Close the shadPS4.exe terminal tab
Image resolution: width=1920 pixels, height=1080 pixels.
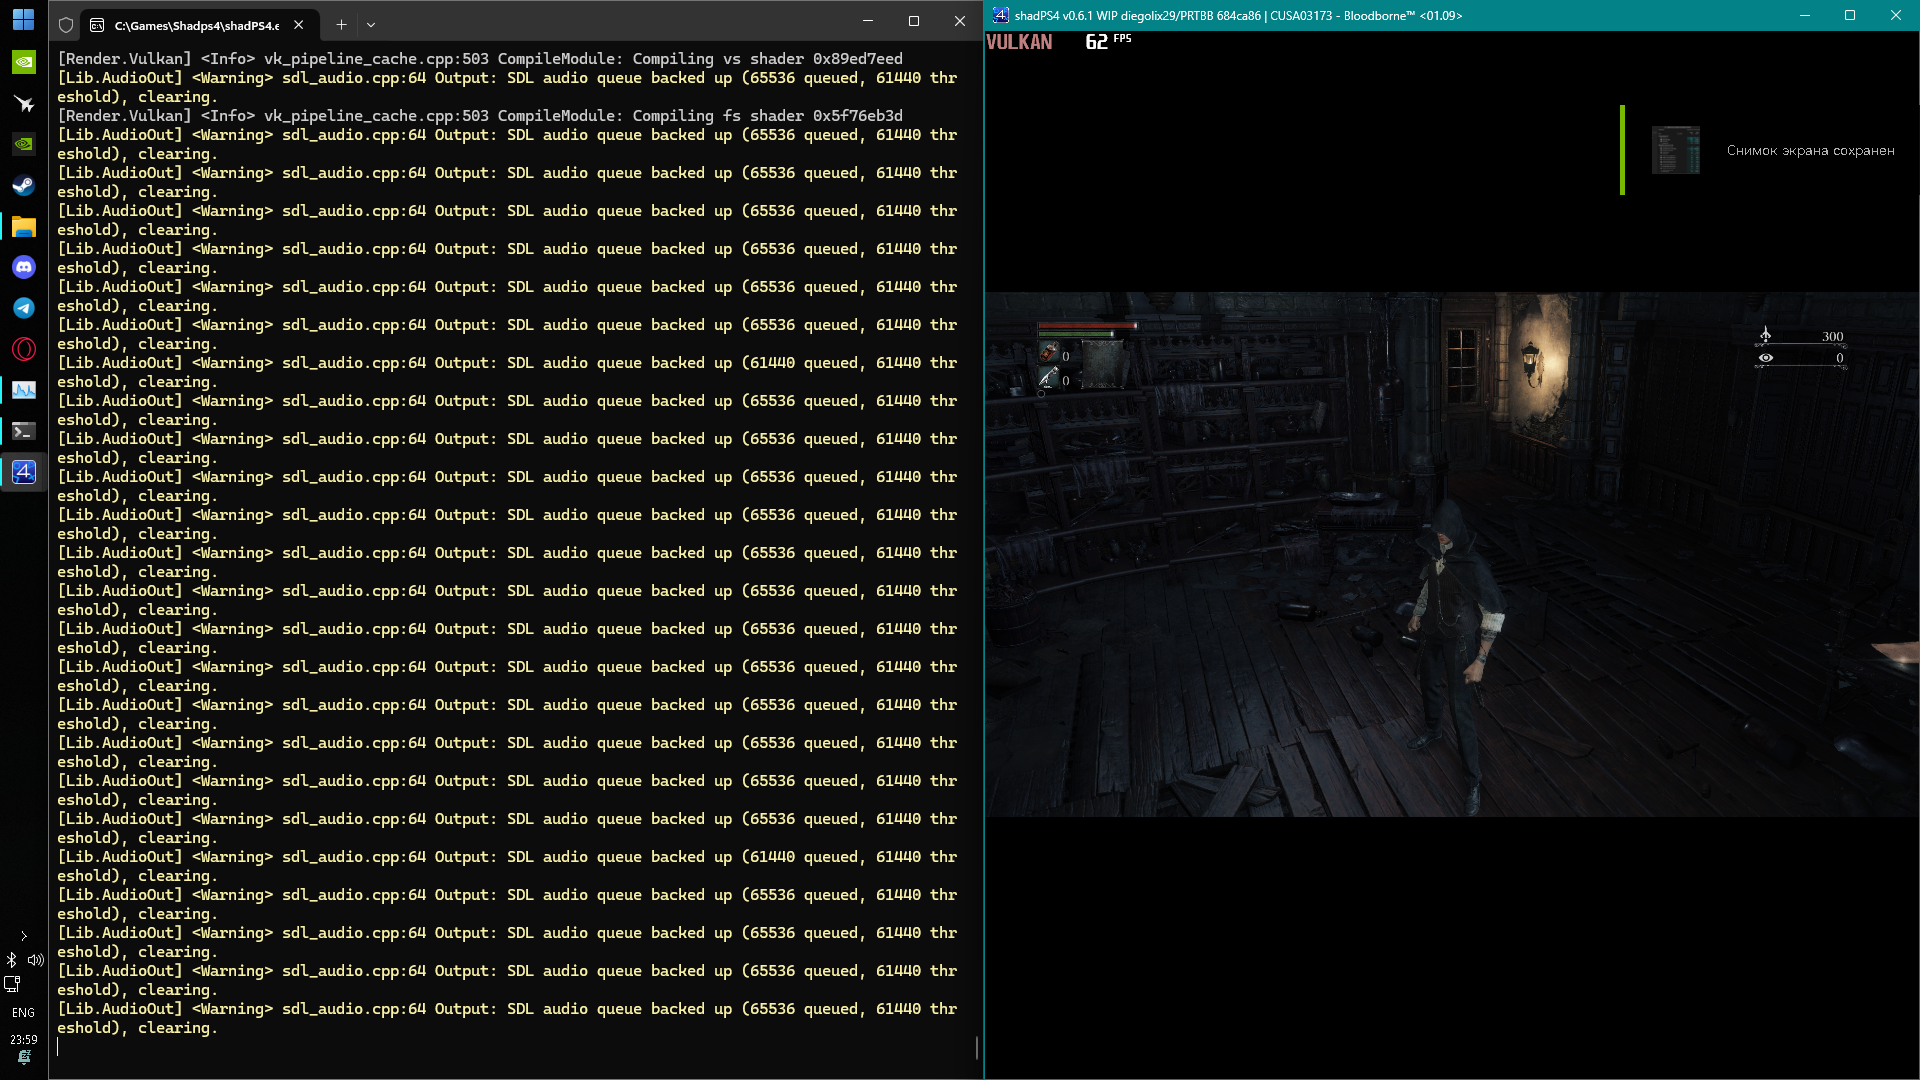point(298,25)
